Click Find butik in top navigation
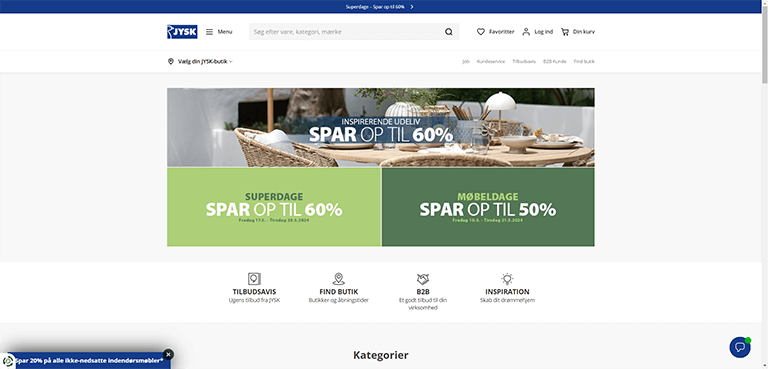The height and width of the screenshot is (369, 768). (x=584, y=62)
